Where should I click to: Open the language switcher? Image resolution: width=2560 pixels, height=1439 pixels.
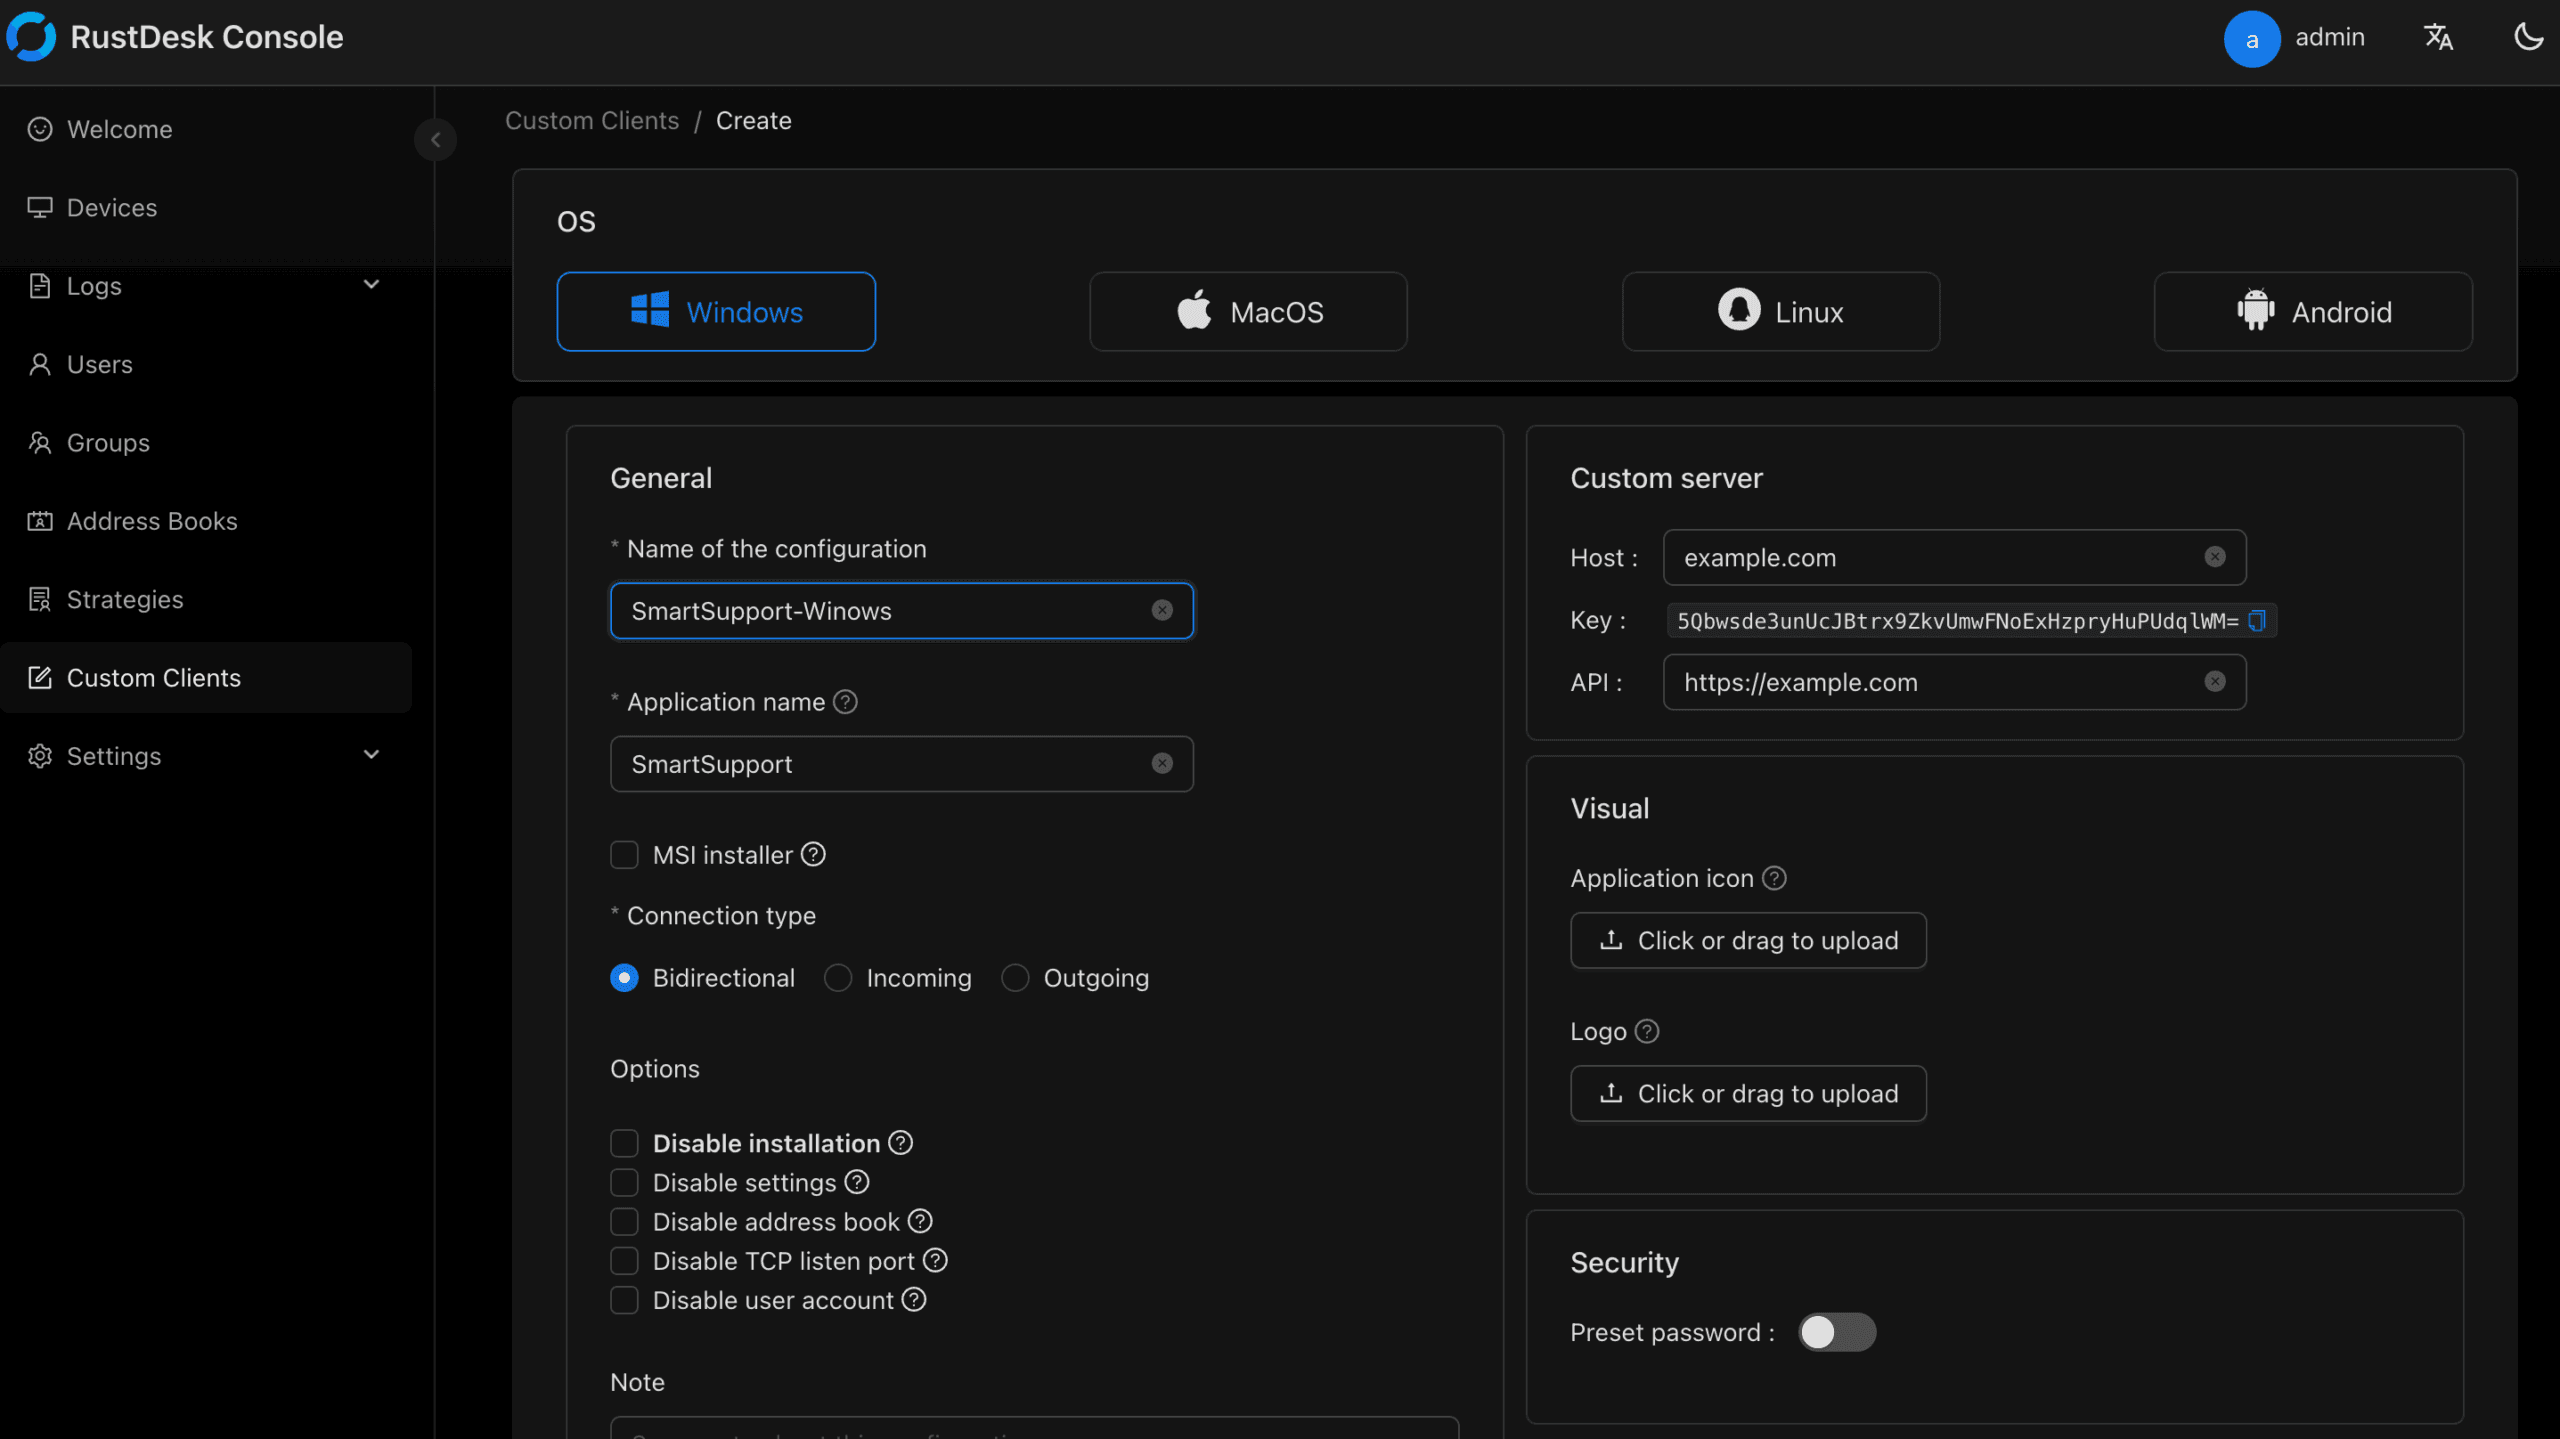(x=2438, y=37)
